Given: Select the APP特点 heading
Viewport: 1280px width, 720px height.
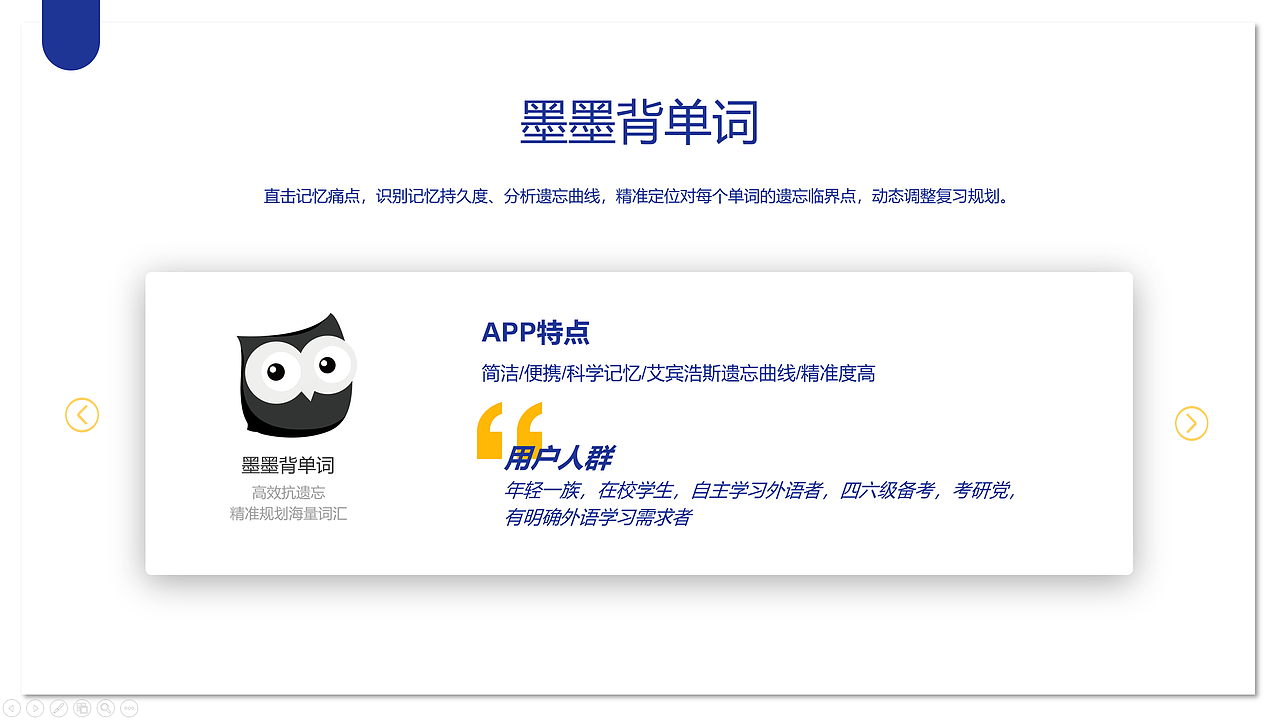Looking at the screenshot, I should pos(534,332).
